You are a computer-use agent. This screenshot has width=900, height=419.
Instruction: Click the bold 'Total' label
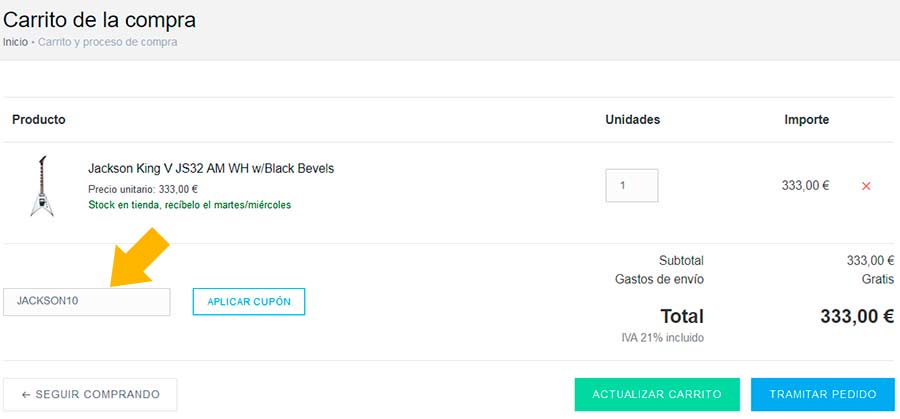click(x=682, y=316)
